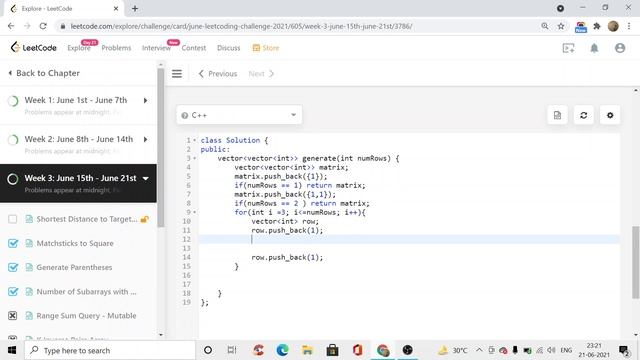
Task: Open editor settings gear icon
Action: (610, 115)
